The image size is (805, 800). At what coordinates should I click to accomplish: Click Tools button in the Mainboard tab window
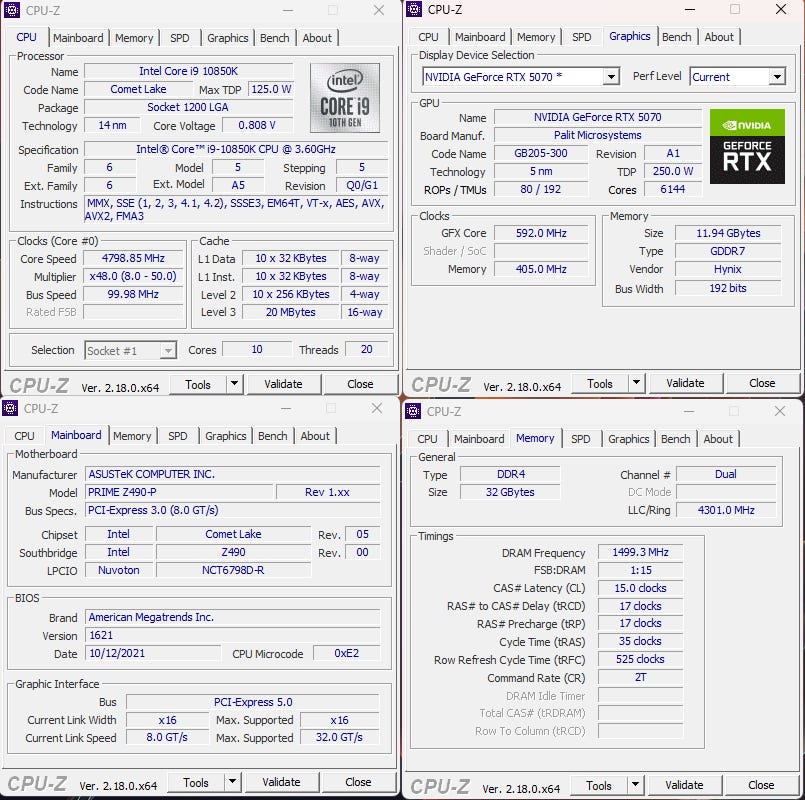(196, 782)
